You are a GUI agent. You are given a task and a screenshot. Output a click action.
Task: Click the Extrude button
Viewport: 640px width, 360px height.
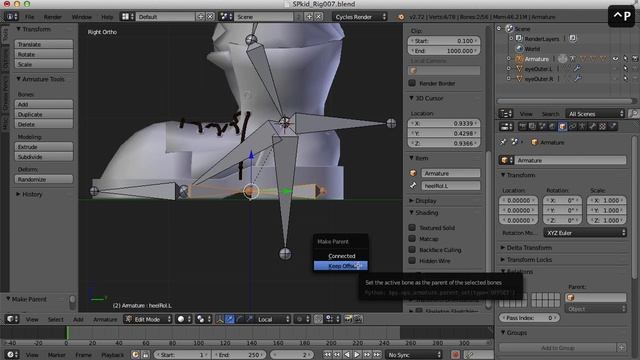tap(44, 147)
